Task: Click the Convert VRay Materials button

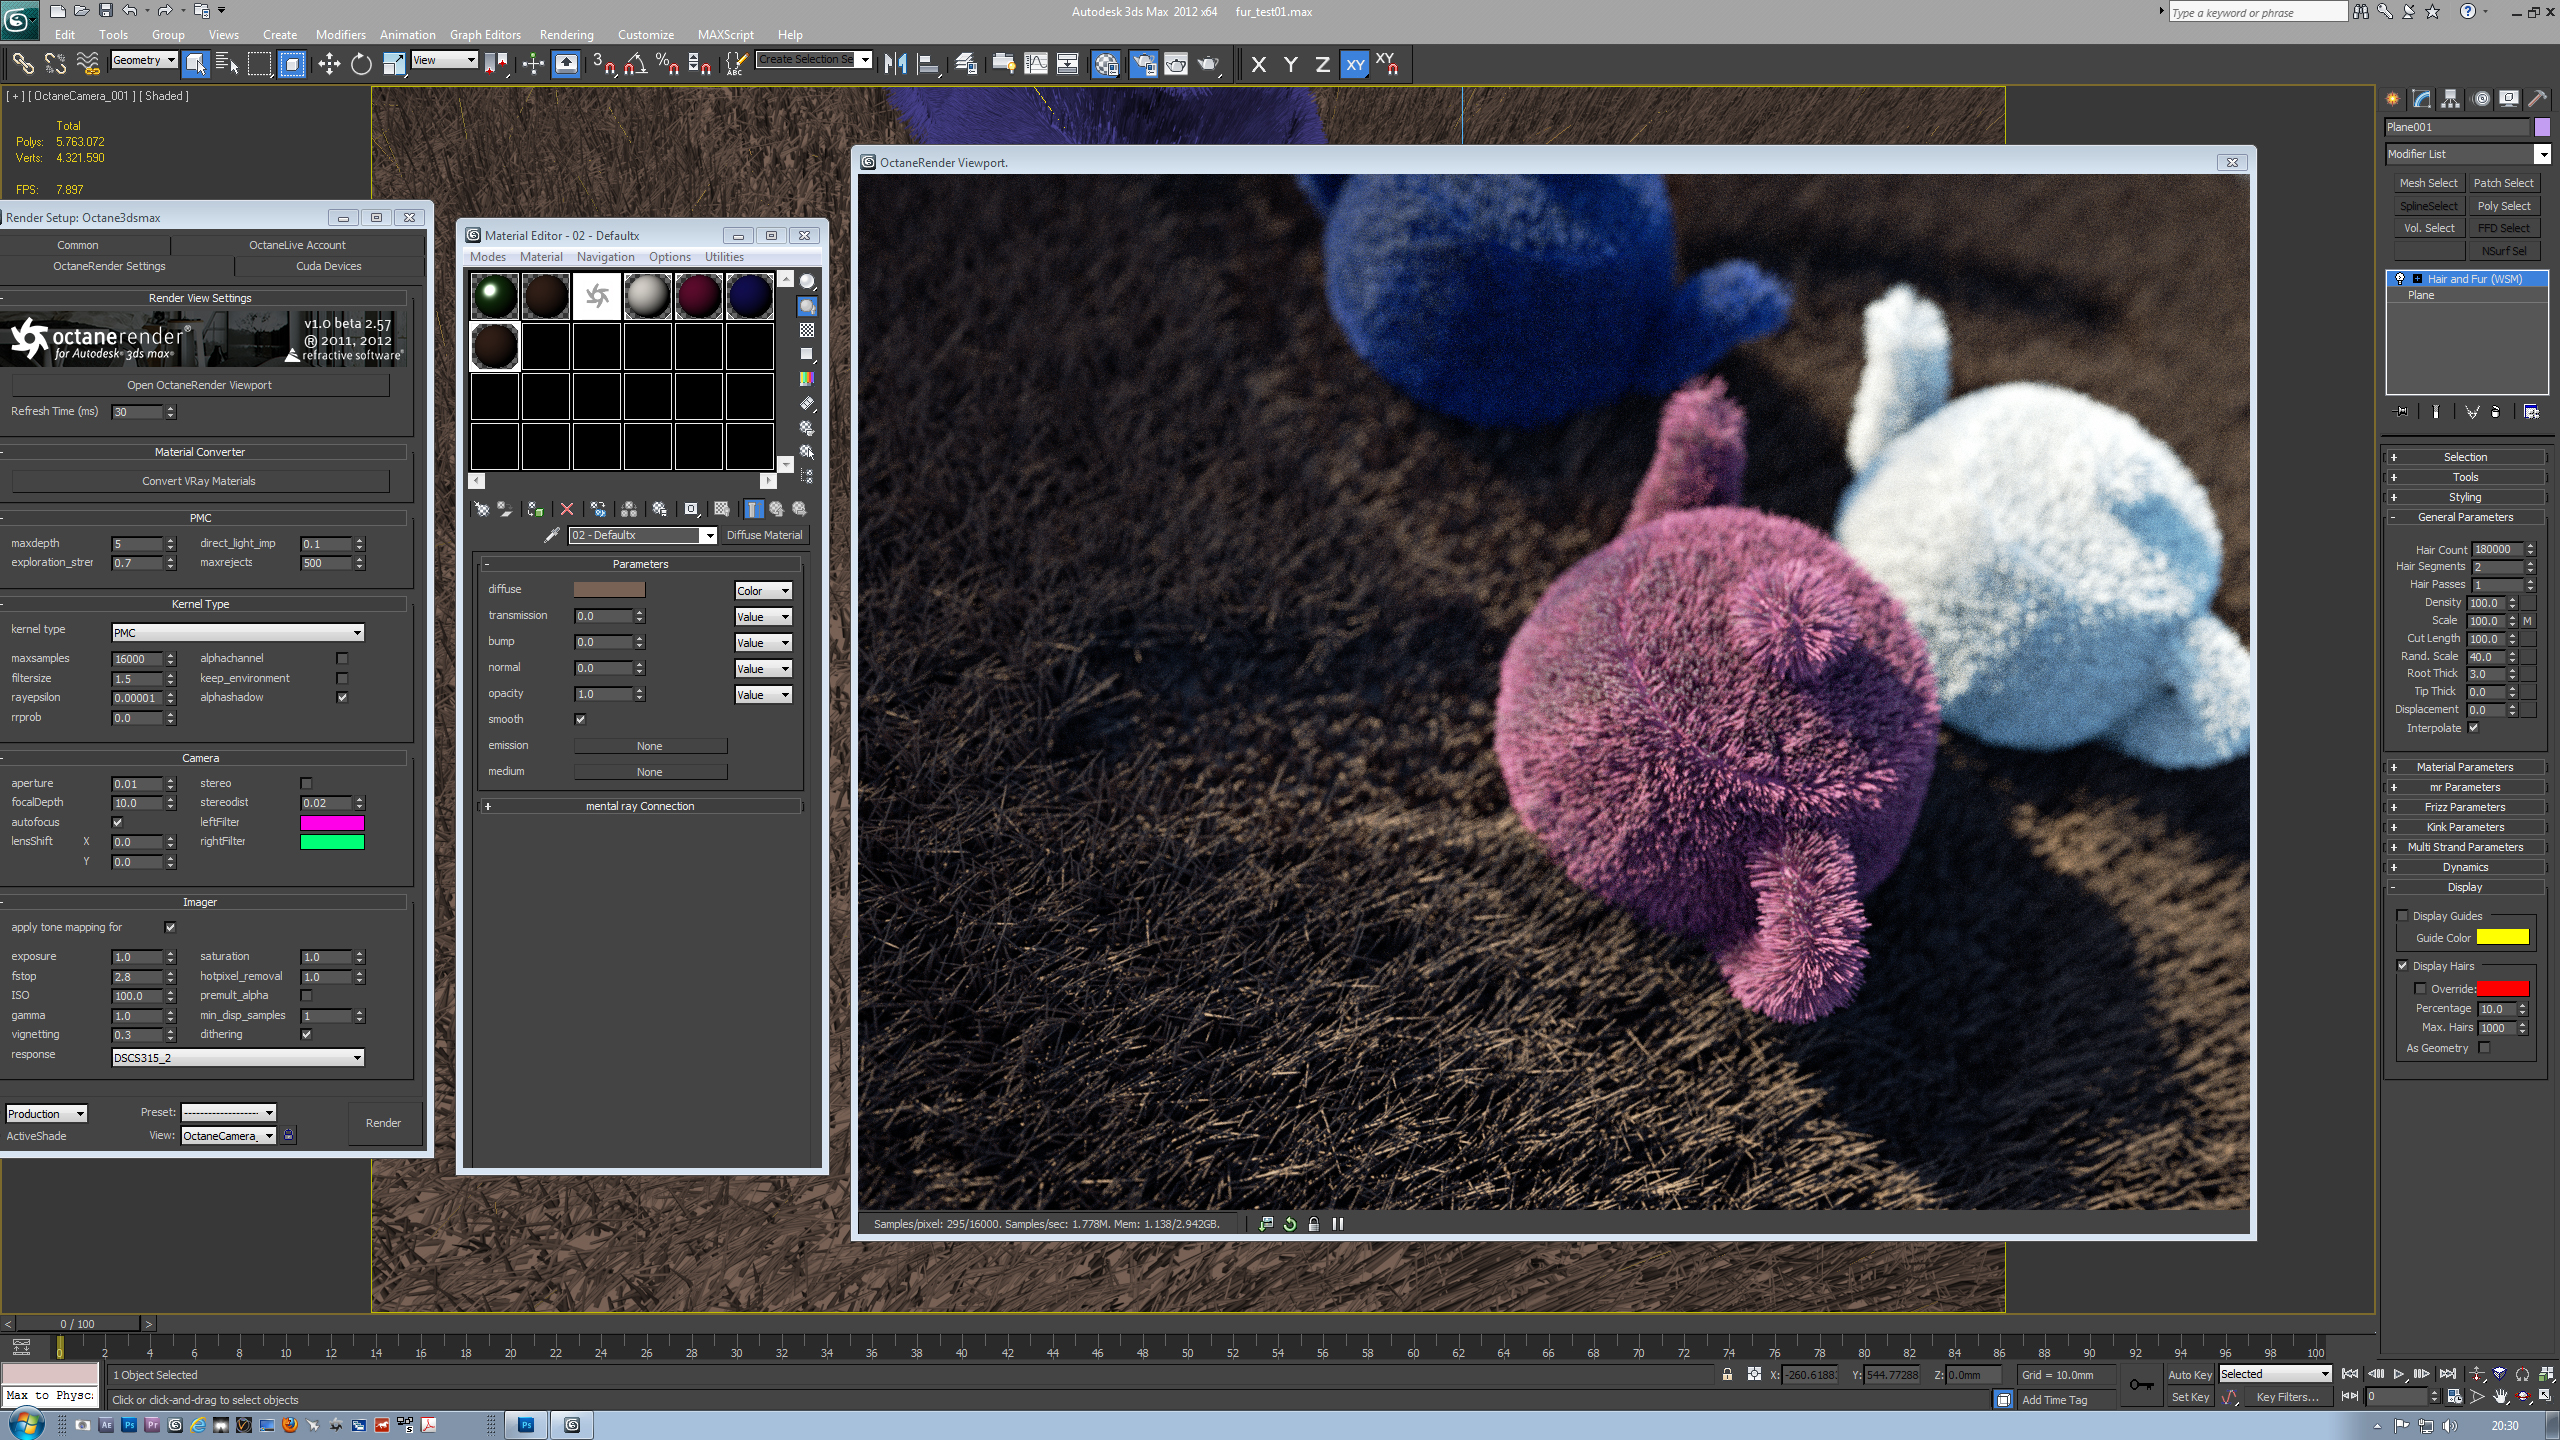Action: (199, 481)
